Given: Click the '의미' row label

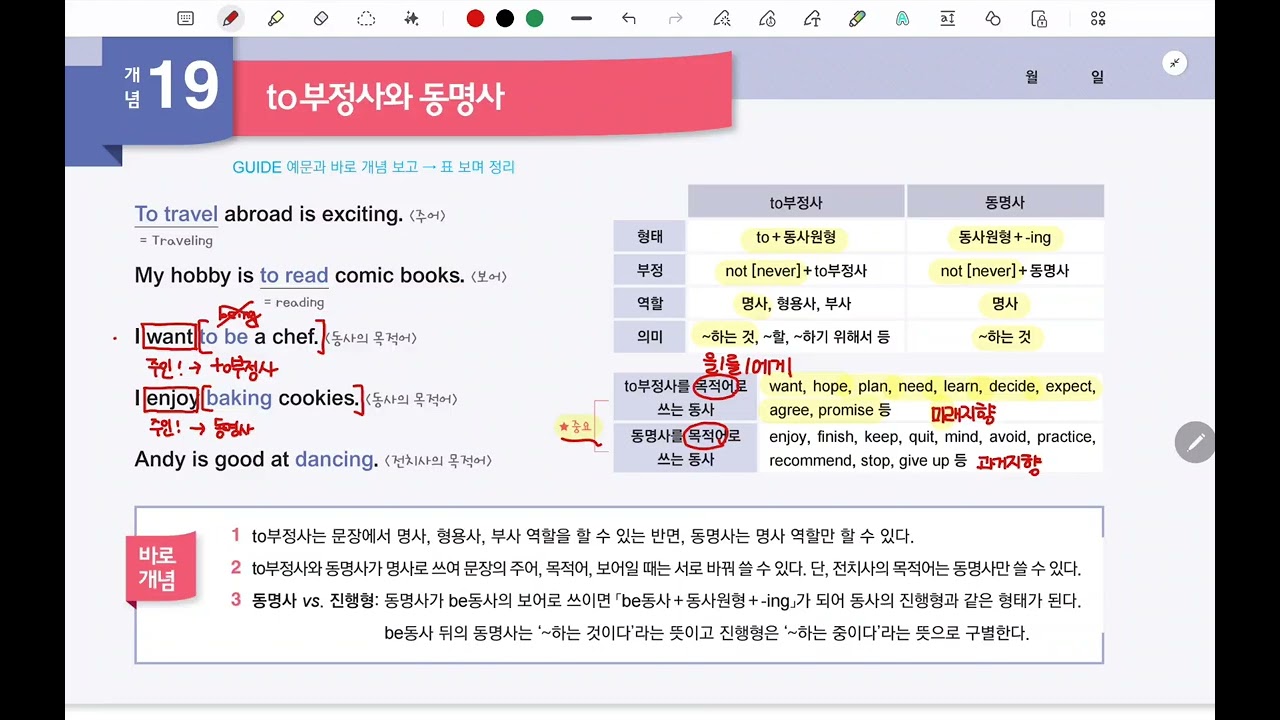Looking at the screenshot, I should [x=650, y=337].
